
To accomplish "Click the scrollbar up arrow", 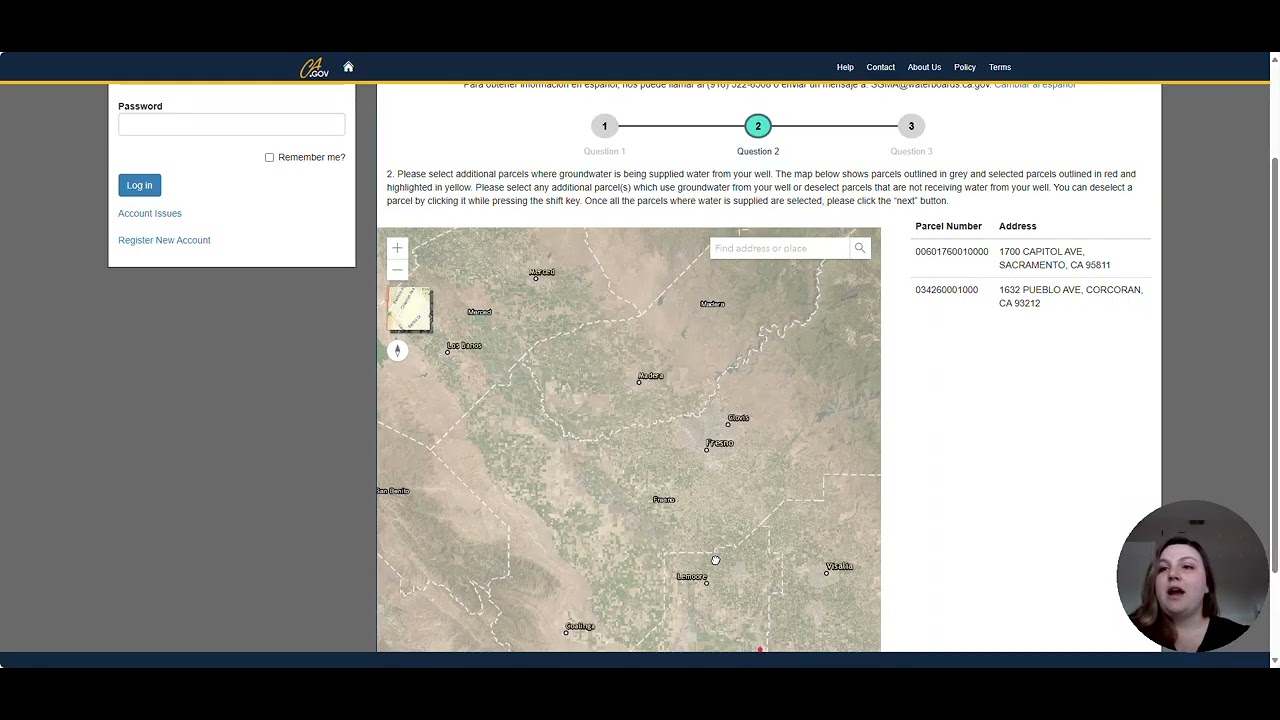I will click(x=1274, y=59).
